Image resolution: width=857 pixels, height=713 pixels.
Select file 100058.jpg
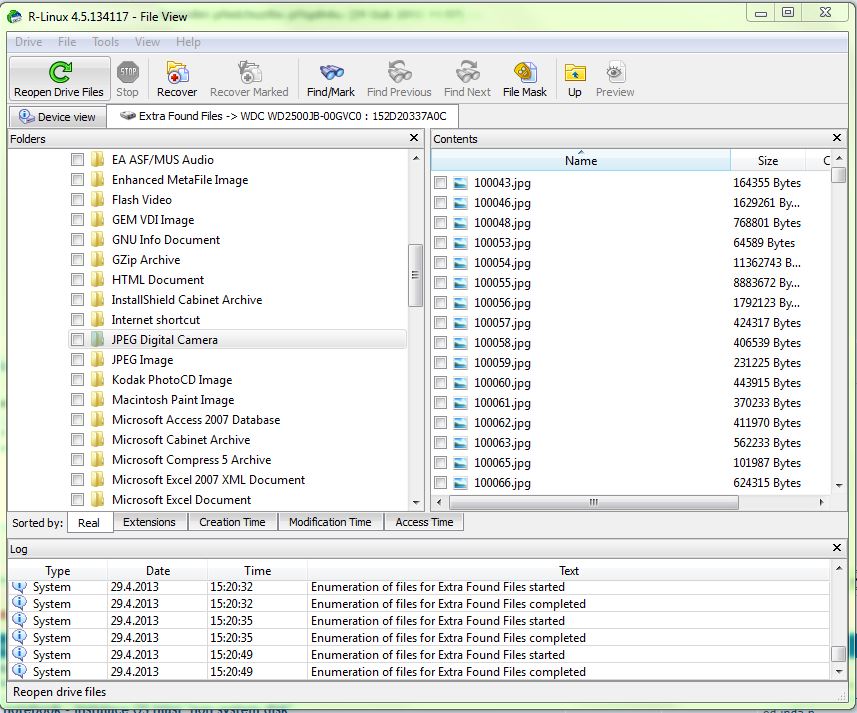point(502,343)
